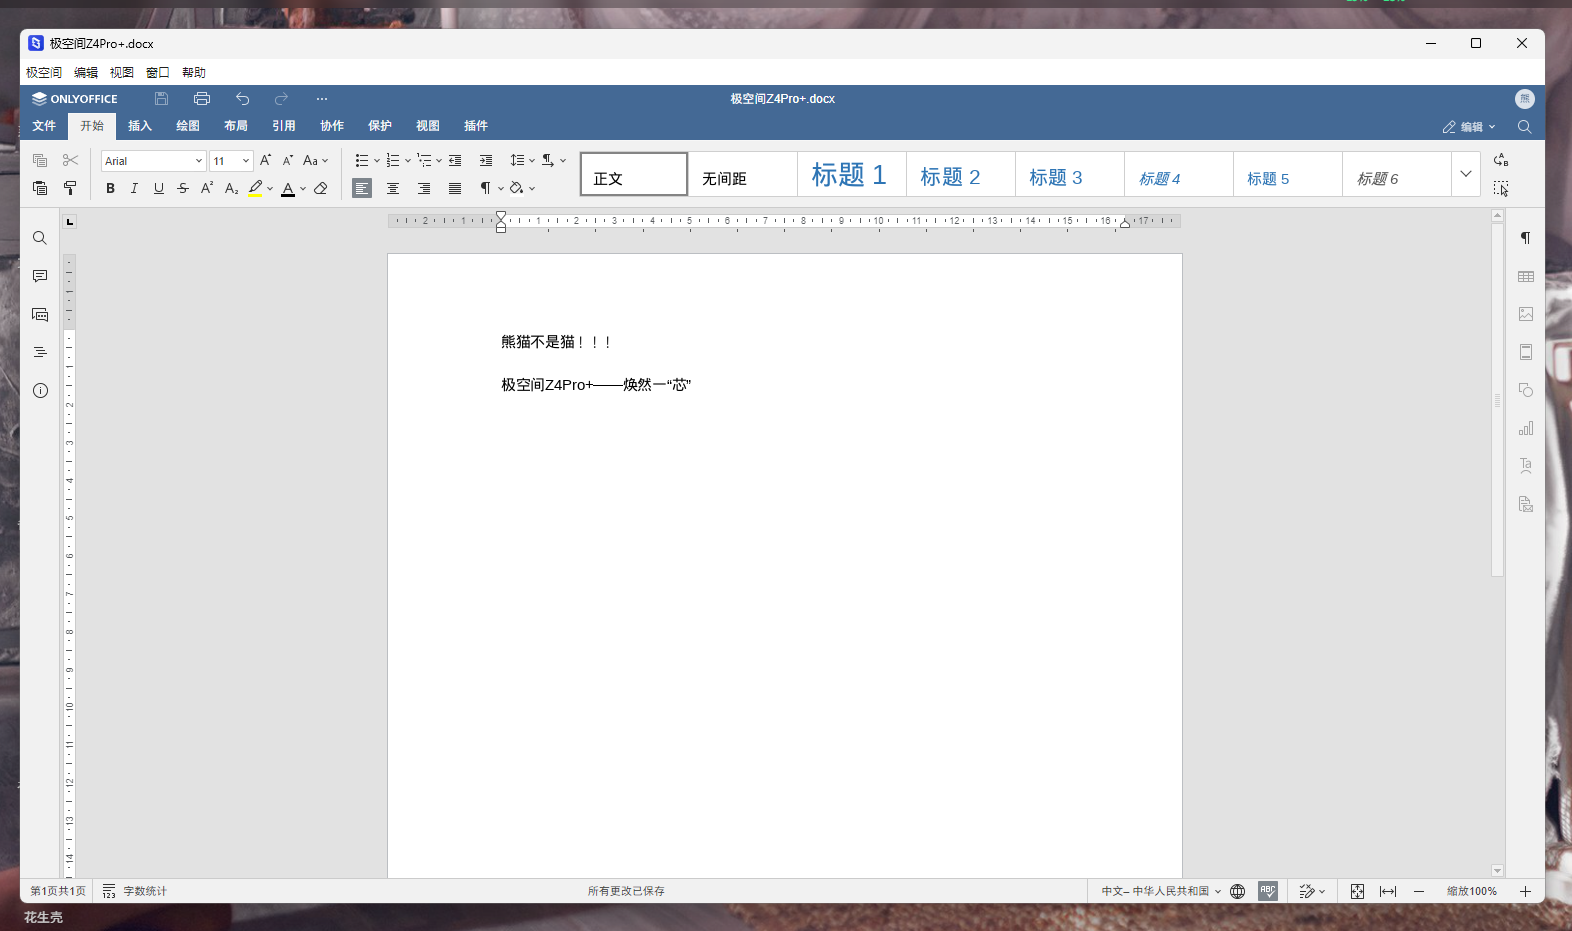Switch to the 引用 tab
The height and width of the screenshot is (931, 1572).
point(284,126)
